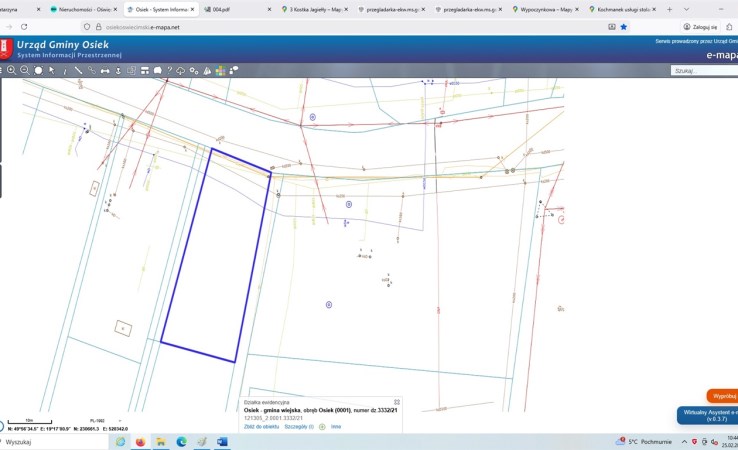Click the full extent zoom icon
The image size is (738, 450).
click(38, 70)
